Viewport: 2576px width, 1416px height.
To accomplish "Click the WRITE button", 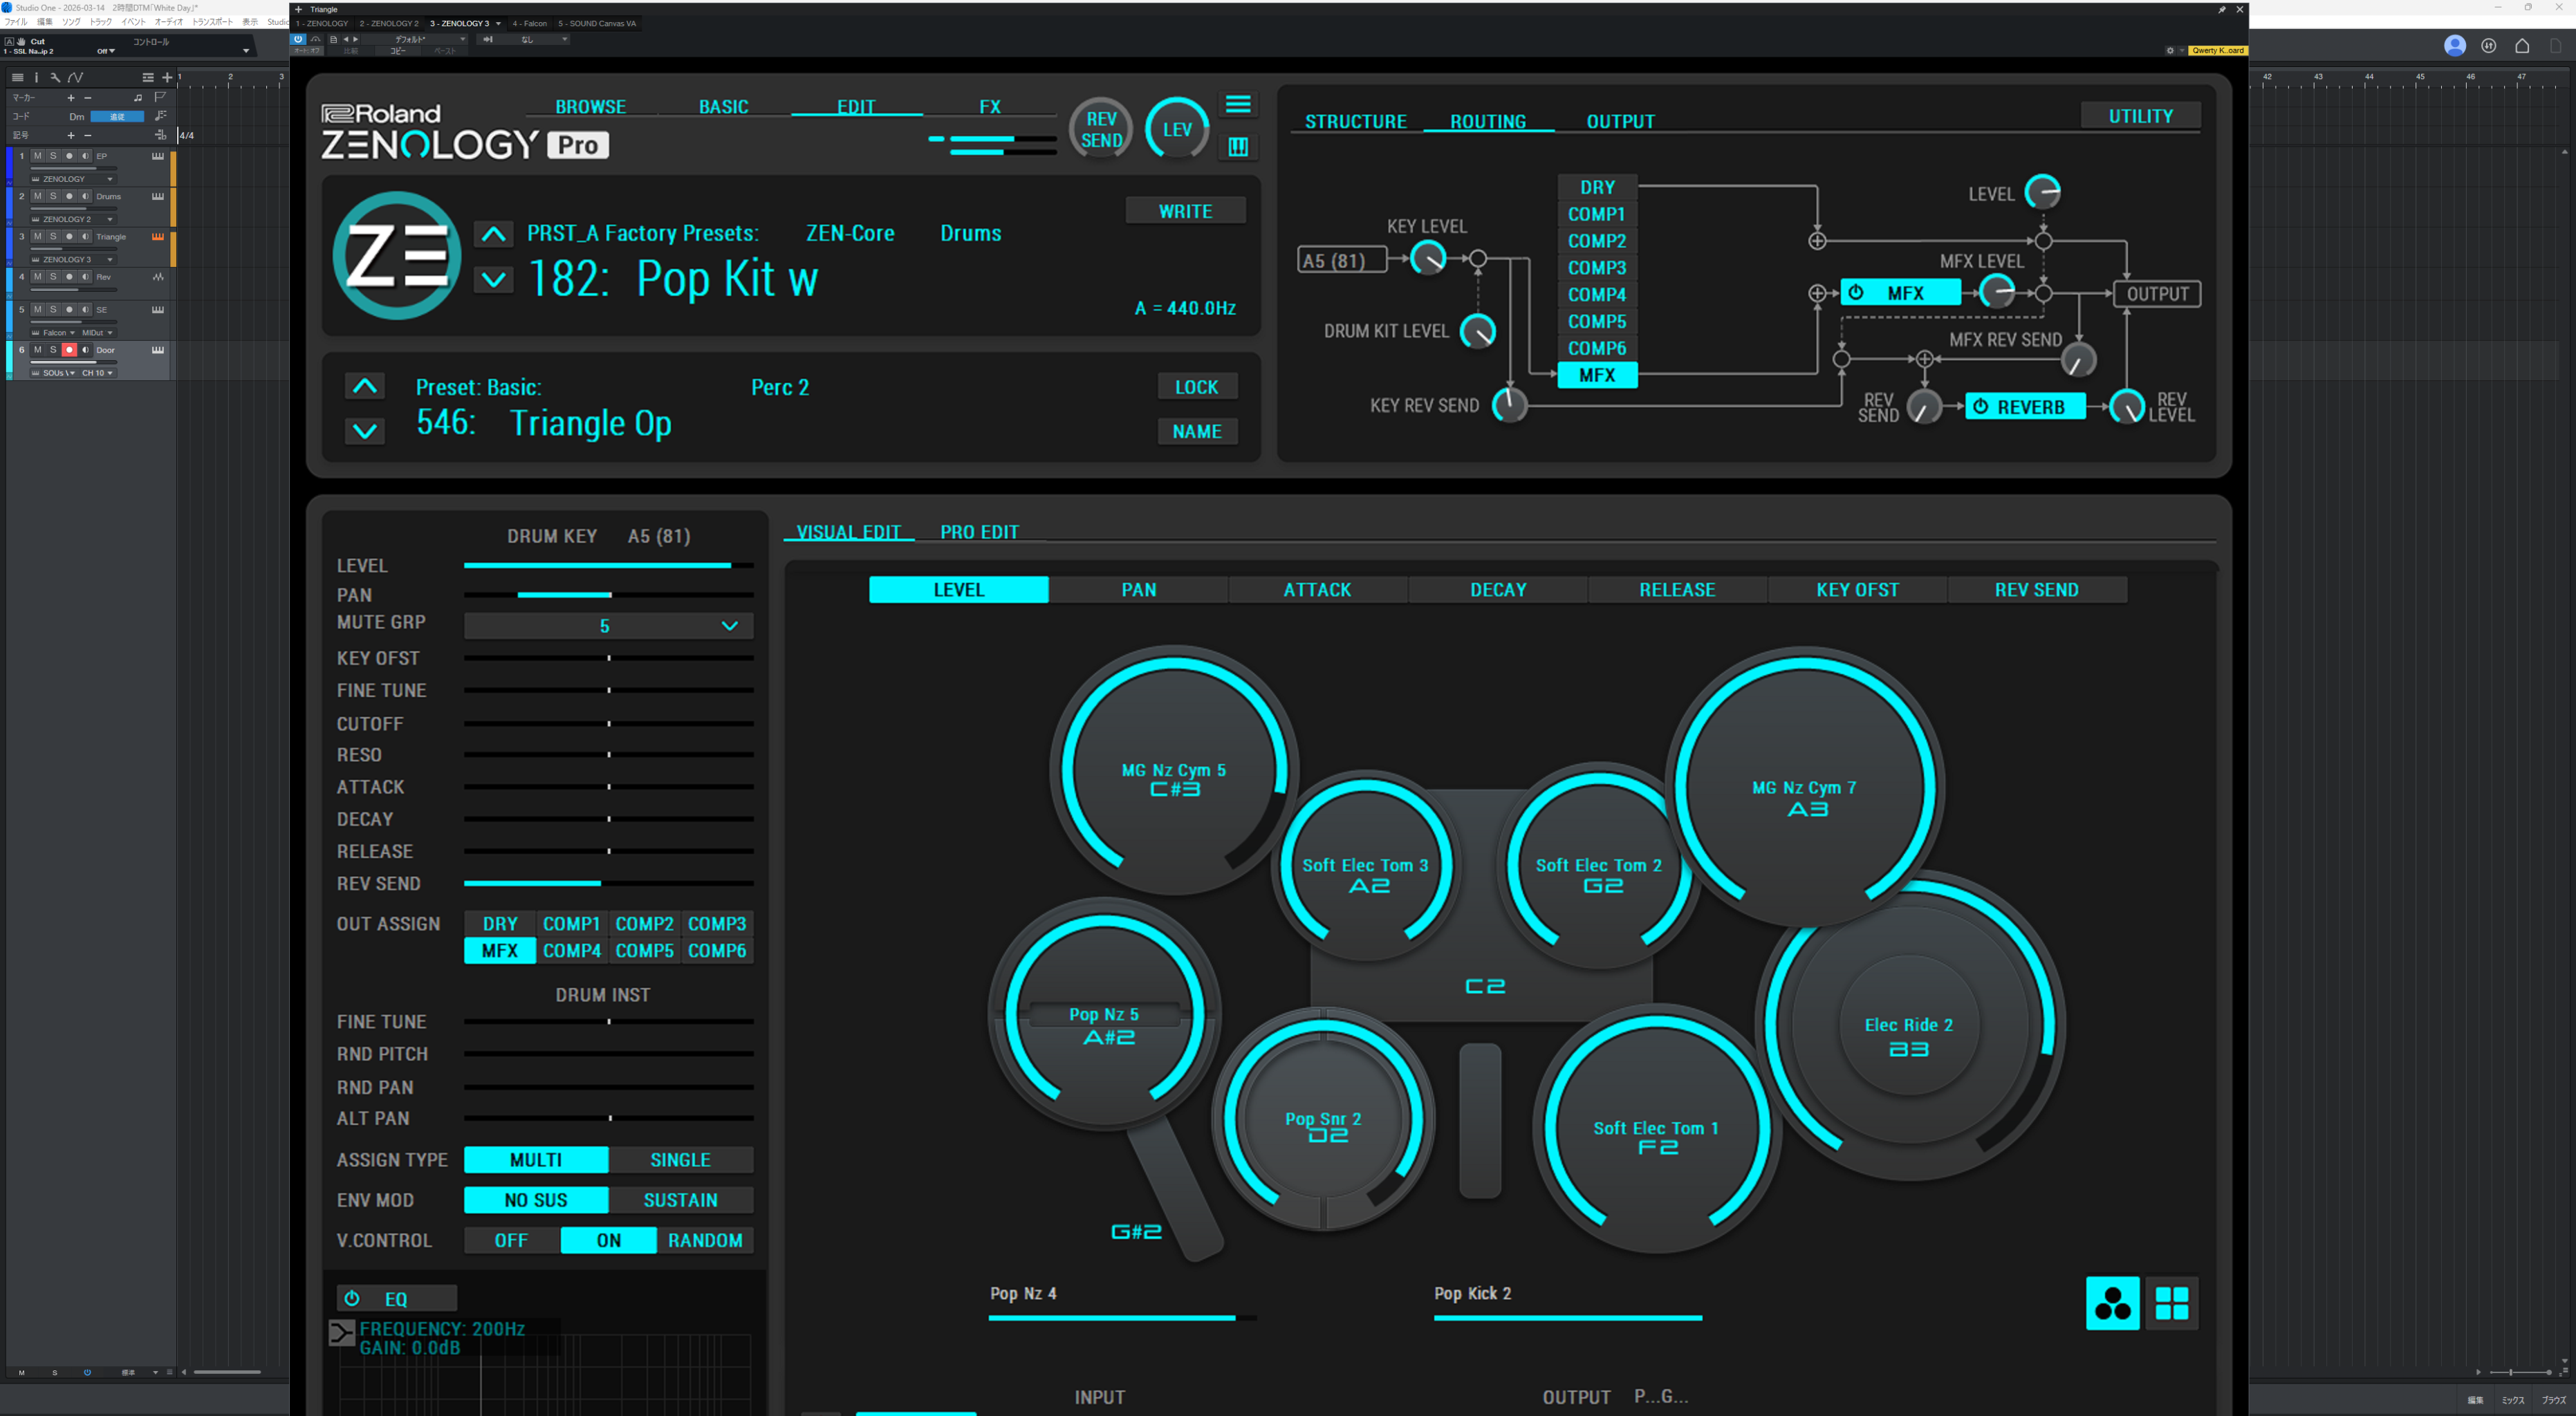I will (1185, 211).
